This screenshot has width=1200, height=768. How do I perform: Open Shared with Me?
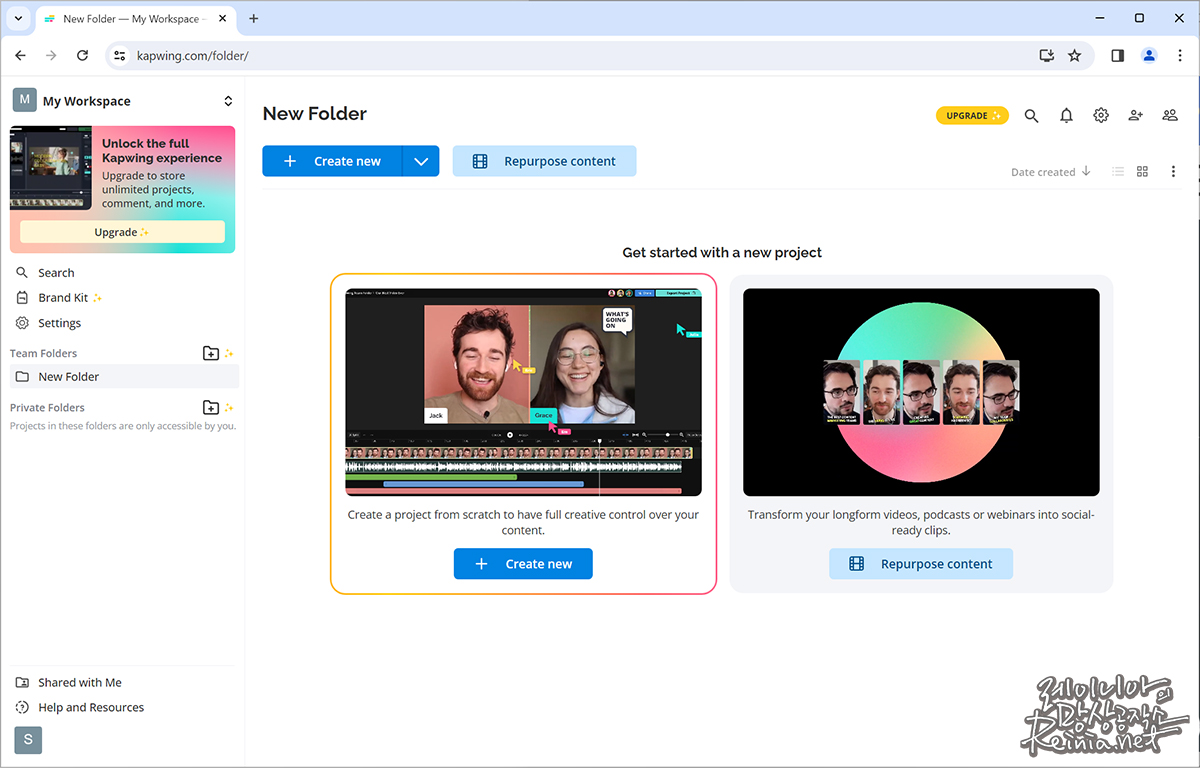point(69,683)
